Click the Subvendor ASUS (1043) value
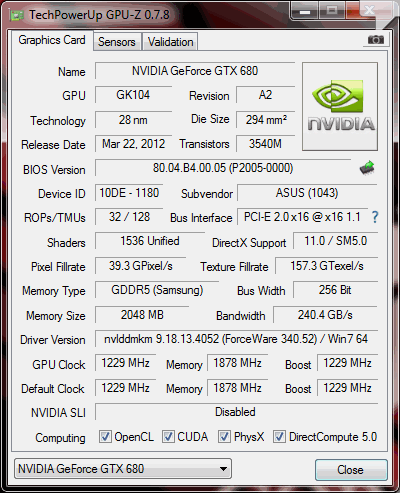This screenshot has height=493, width=400. (307, 193)
